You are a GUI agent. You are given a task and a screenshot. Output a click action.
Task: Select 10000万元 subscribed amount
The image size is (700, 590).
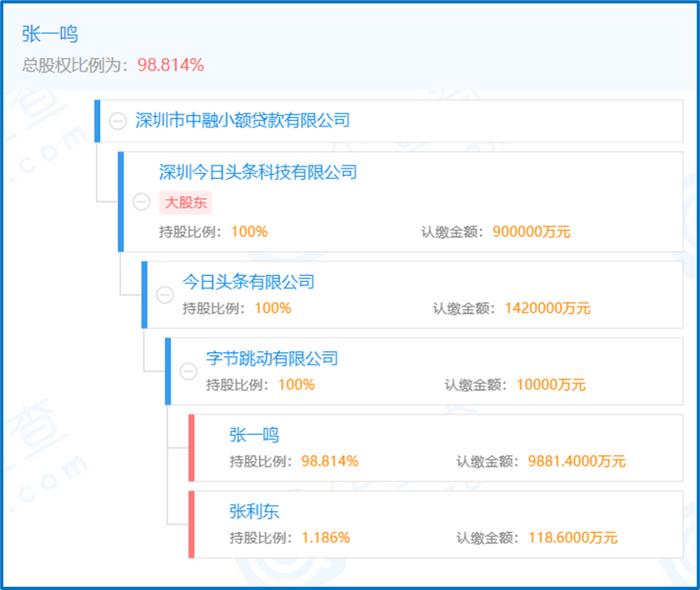[551, 385]
